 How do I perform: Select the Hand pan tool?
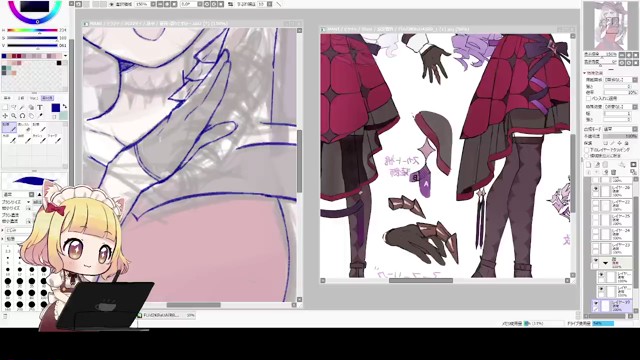coord(31,116)
